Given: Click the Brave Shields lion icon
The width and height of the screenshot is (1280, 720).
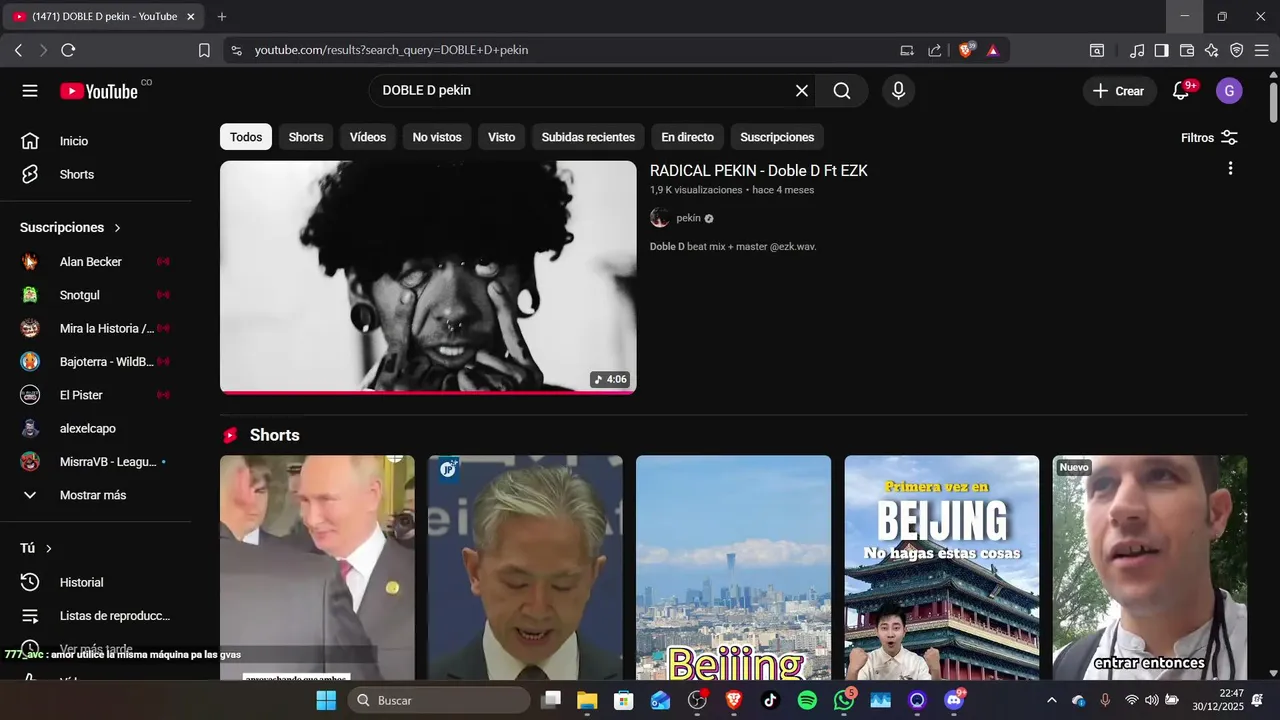Looking at the screenshot, I should (966, 50).
